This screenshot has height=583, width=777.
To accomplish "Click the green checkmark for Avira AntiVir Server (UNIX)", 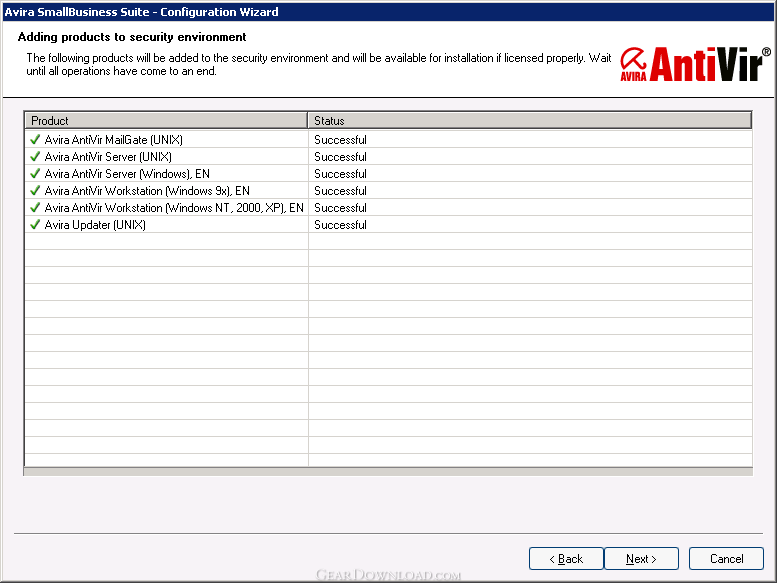I will click(x=35, y=157).
